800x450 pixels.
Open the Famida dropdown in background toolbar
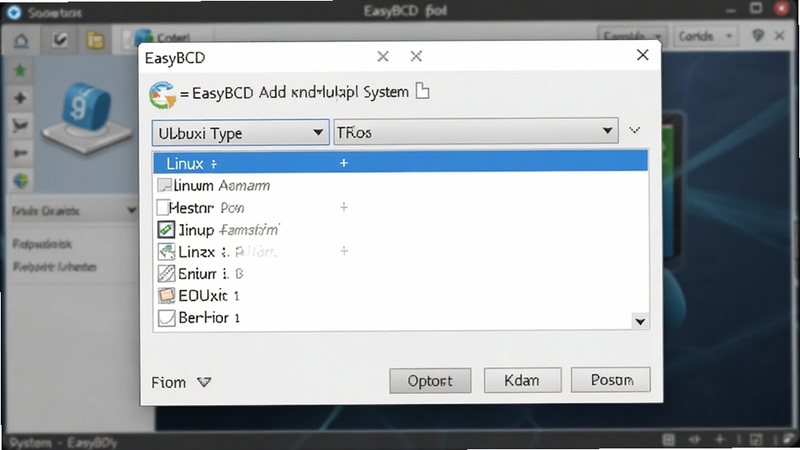pos(632,36)
